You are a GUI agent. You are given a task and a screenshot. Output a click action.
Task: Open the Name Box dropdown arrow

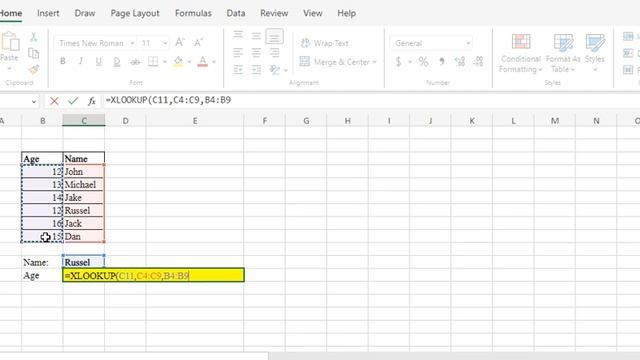pos(34,101)
